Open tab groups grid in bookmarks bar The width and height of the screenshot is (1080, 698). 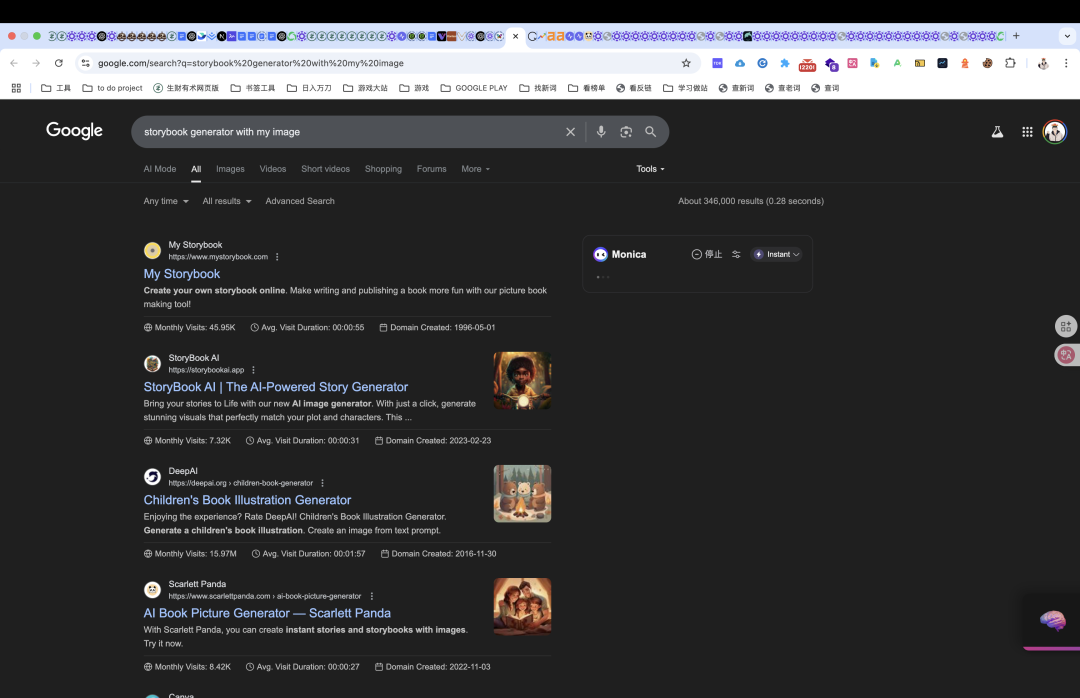[16, 88]
